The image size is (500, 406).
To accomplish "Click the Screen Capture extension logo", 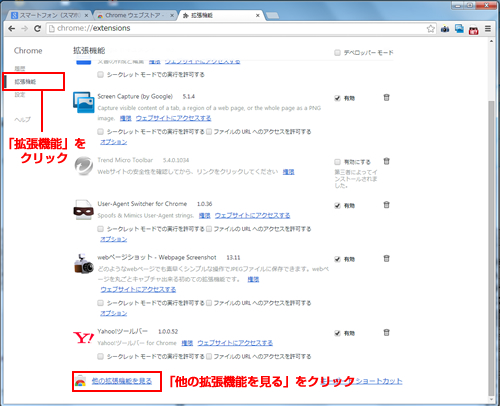I will click(x=84, y=102).
